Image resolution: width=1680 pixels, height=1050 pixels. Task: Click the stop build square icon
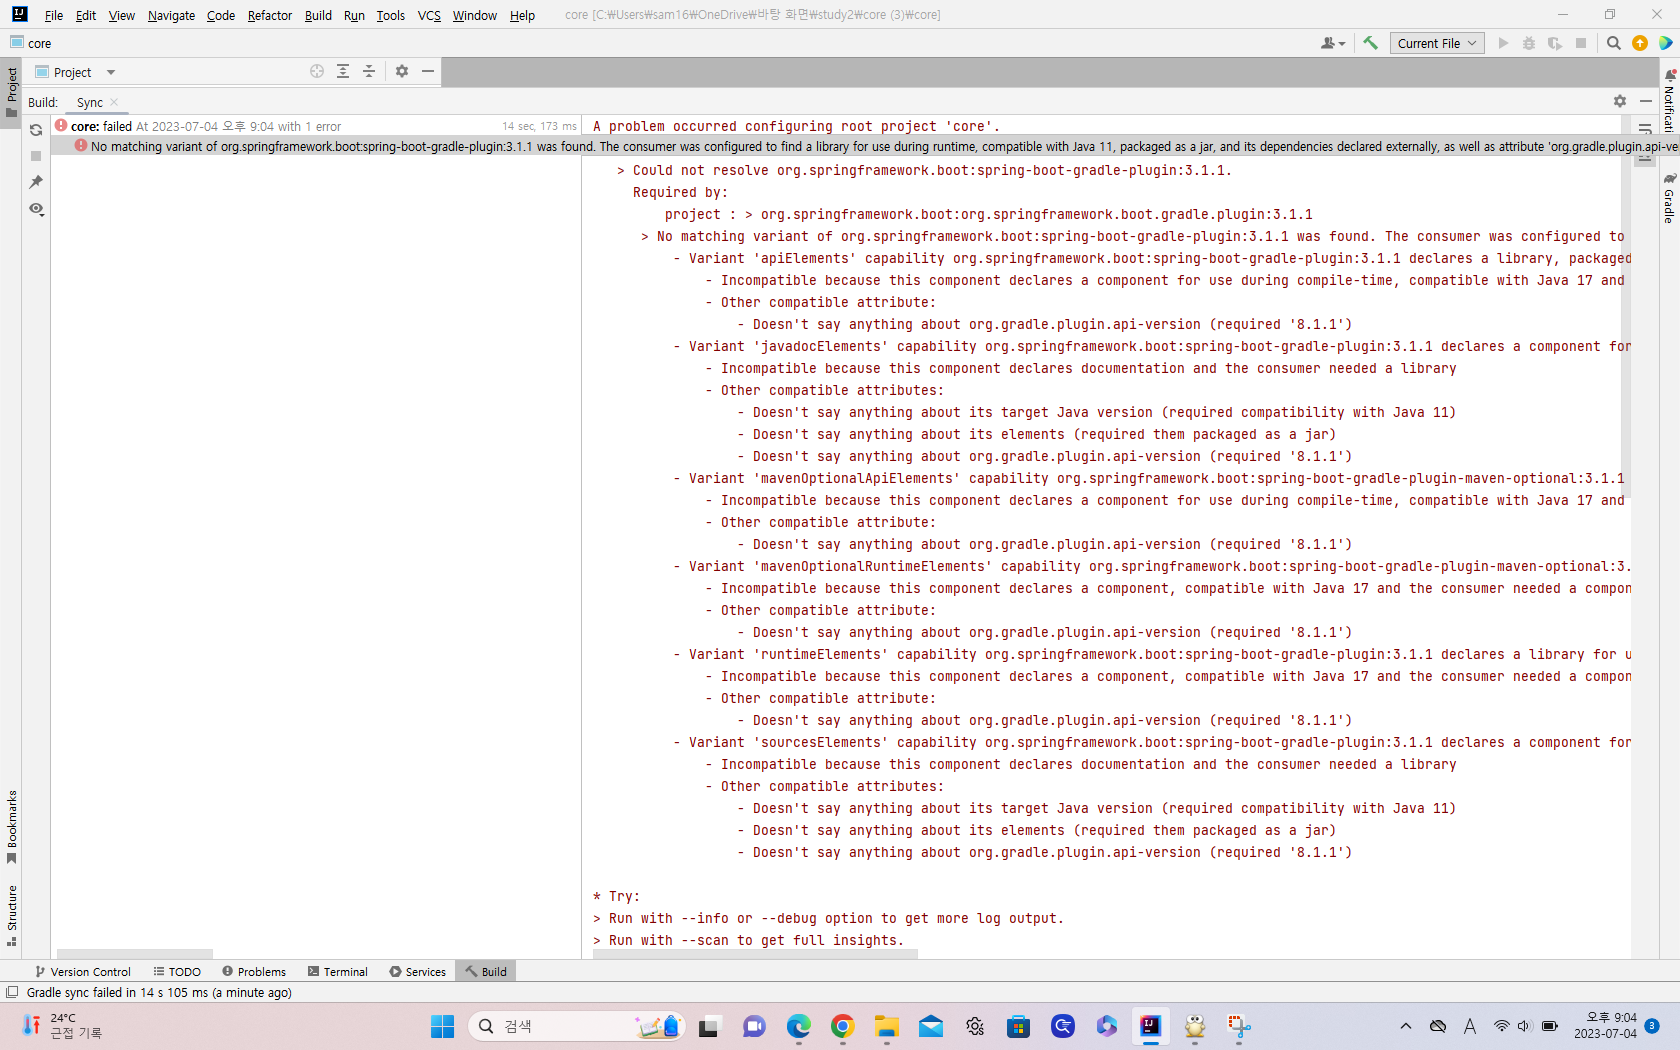click(36, 156)
